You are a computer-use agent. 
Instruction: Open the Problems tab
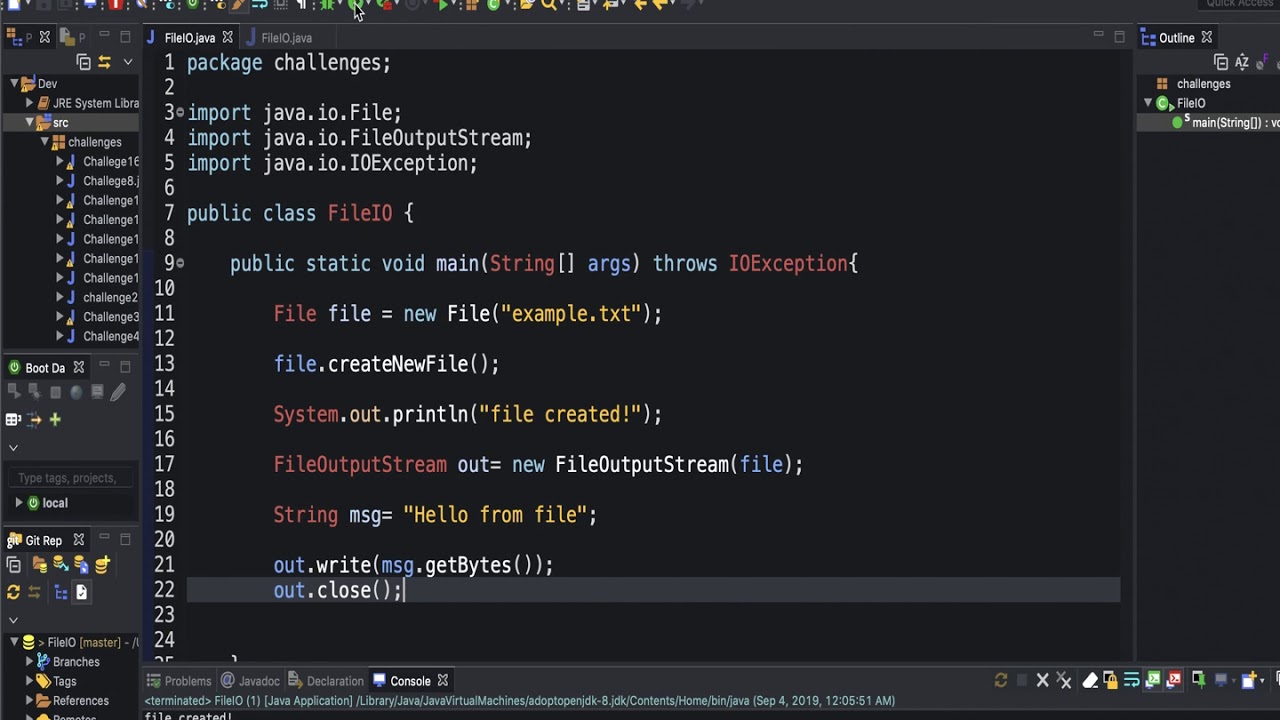pos(179,681)
